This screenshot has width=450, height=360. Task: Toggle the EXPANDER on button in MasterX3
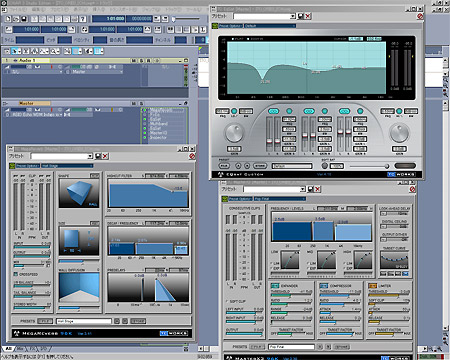click(x=275, y=286)
